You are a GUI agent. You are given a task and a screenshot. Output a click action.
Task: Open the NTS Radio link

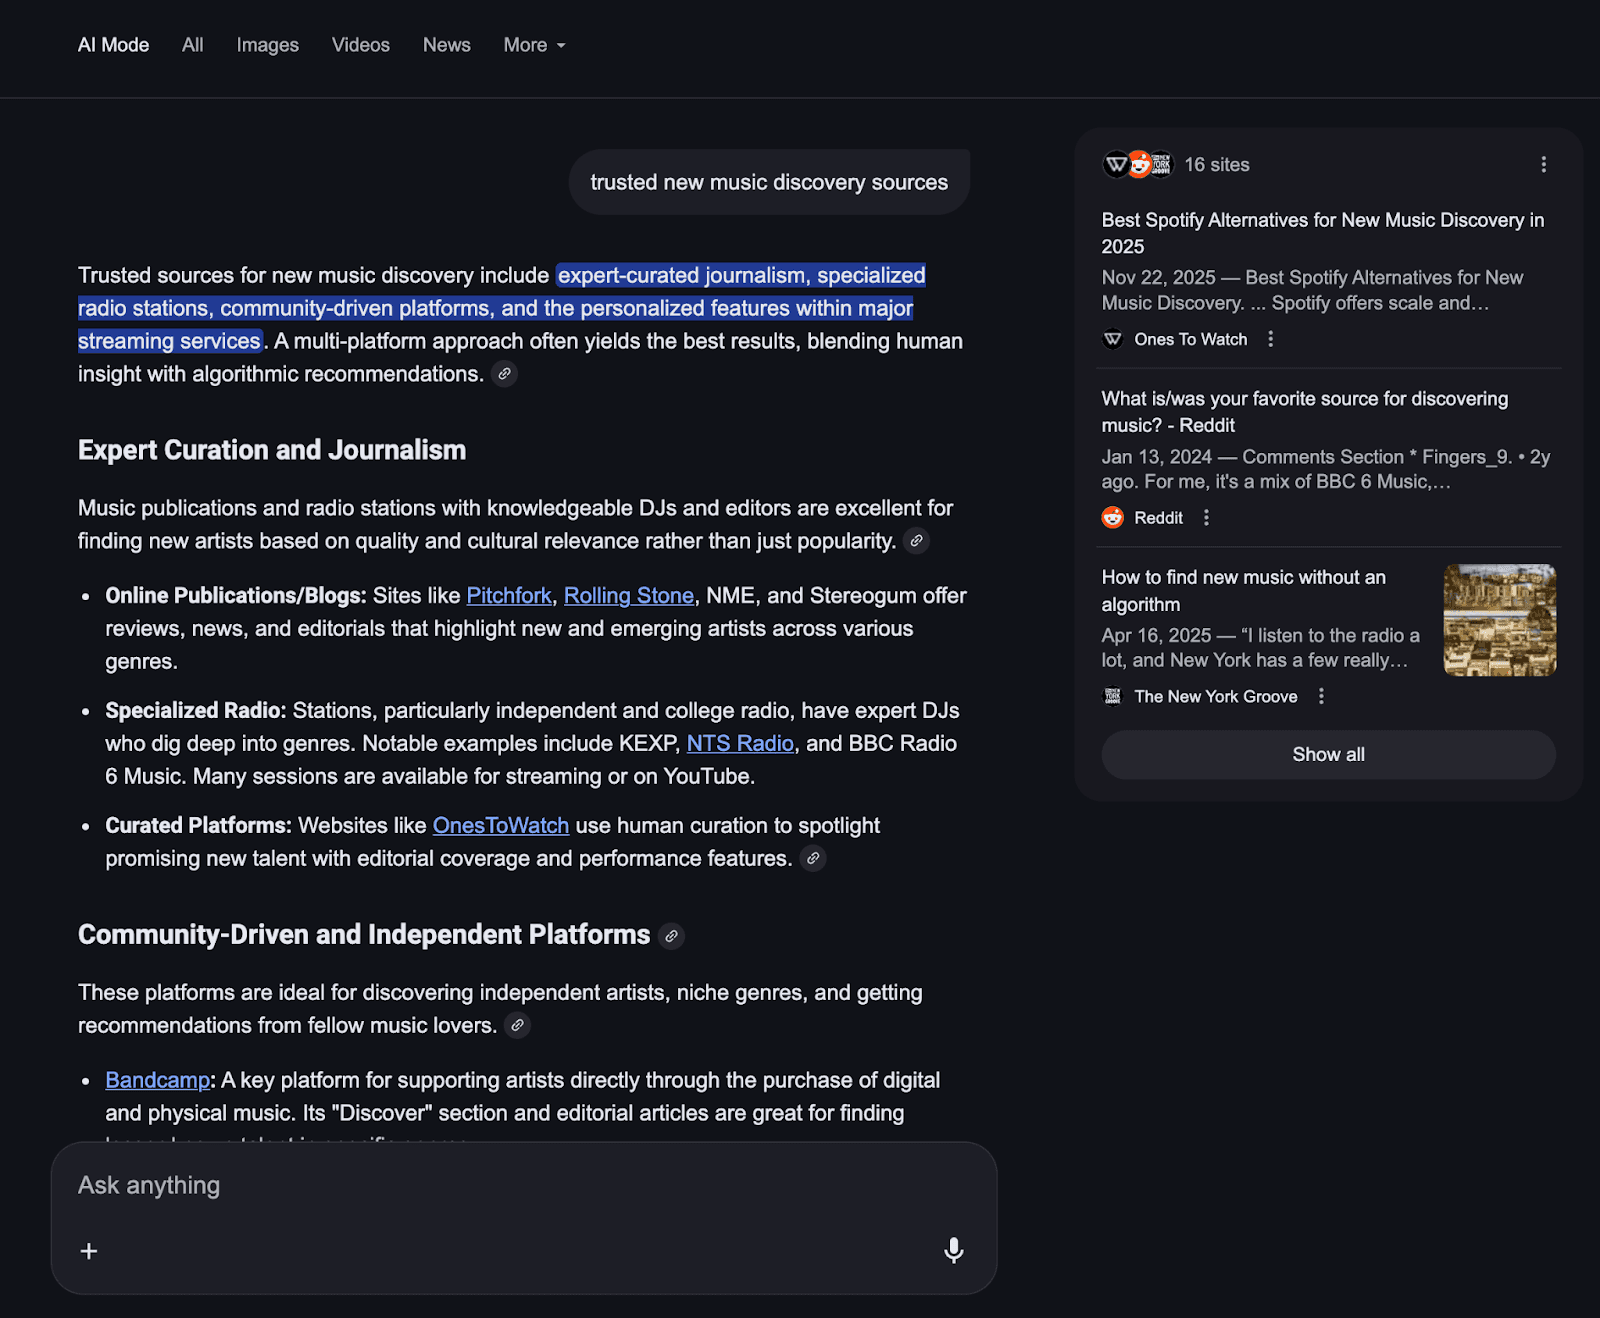[x=740, y=744]
